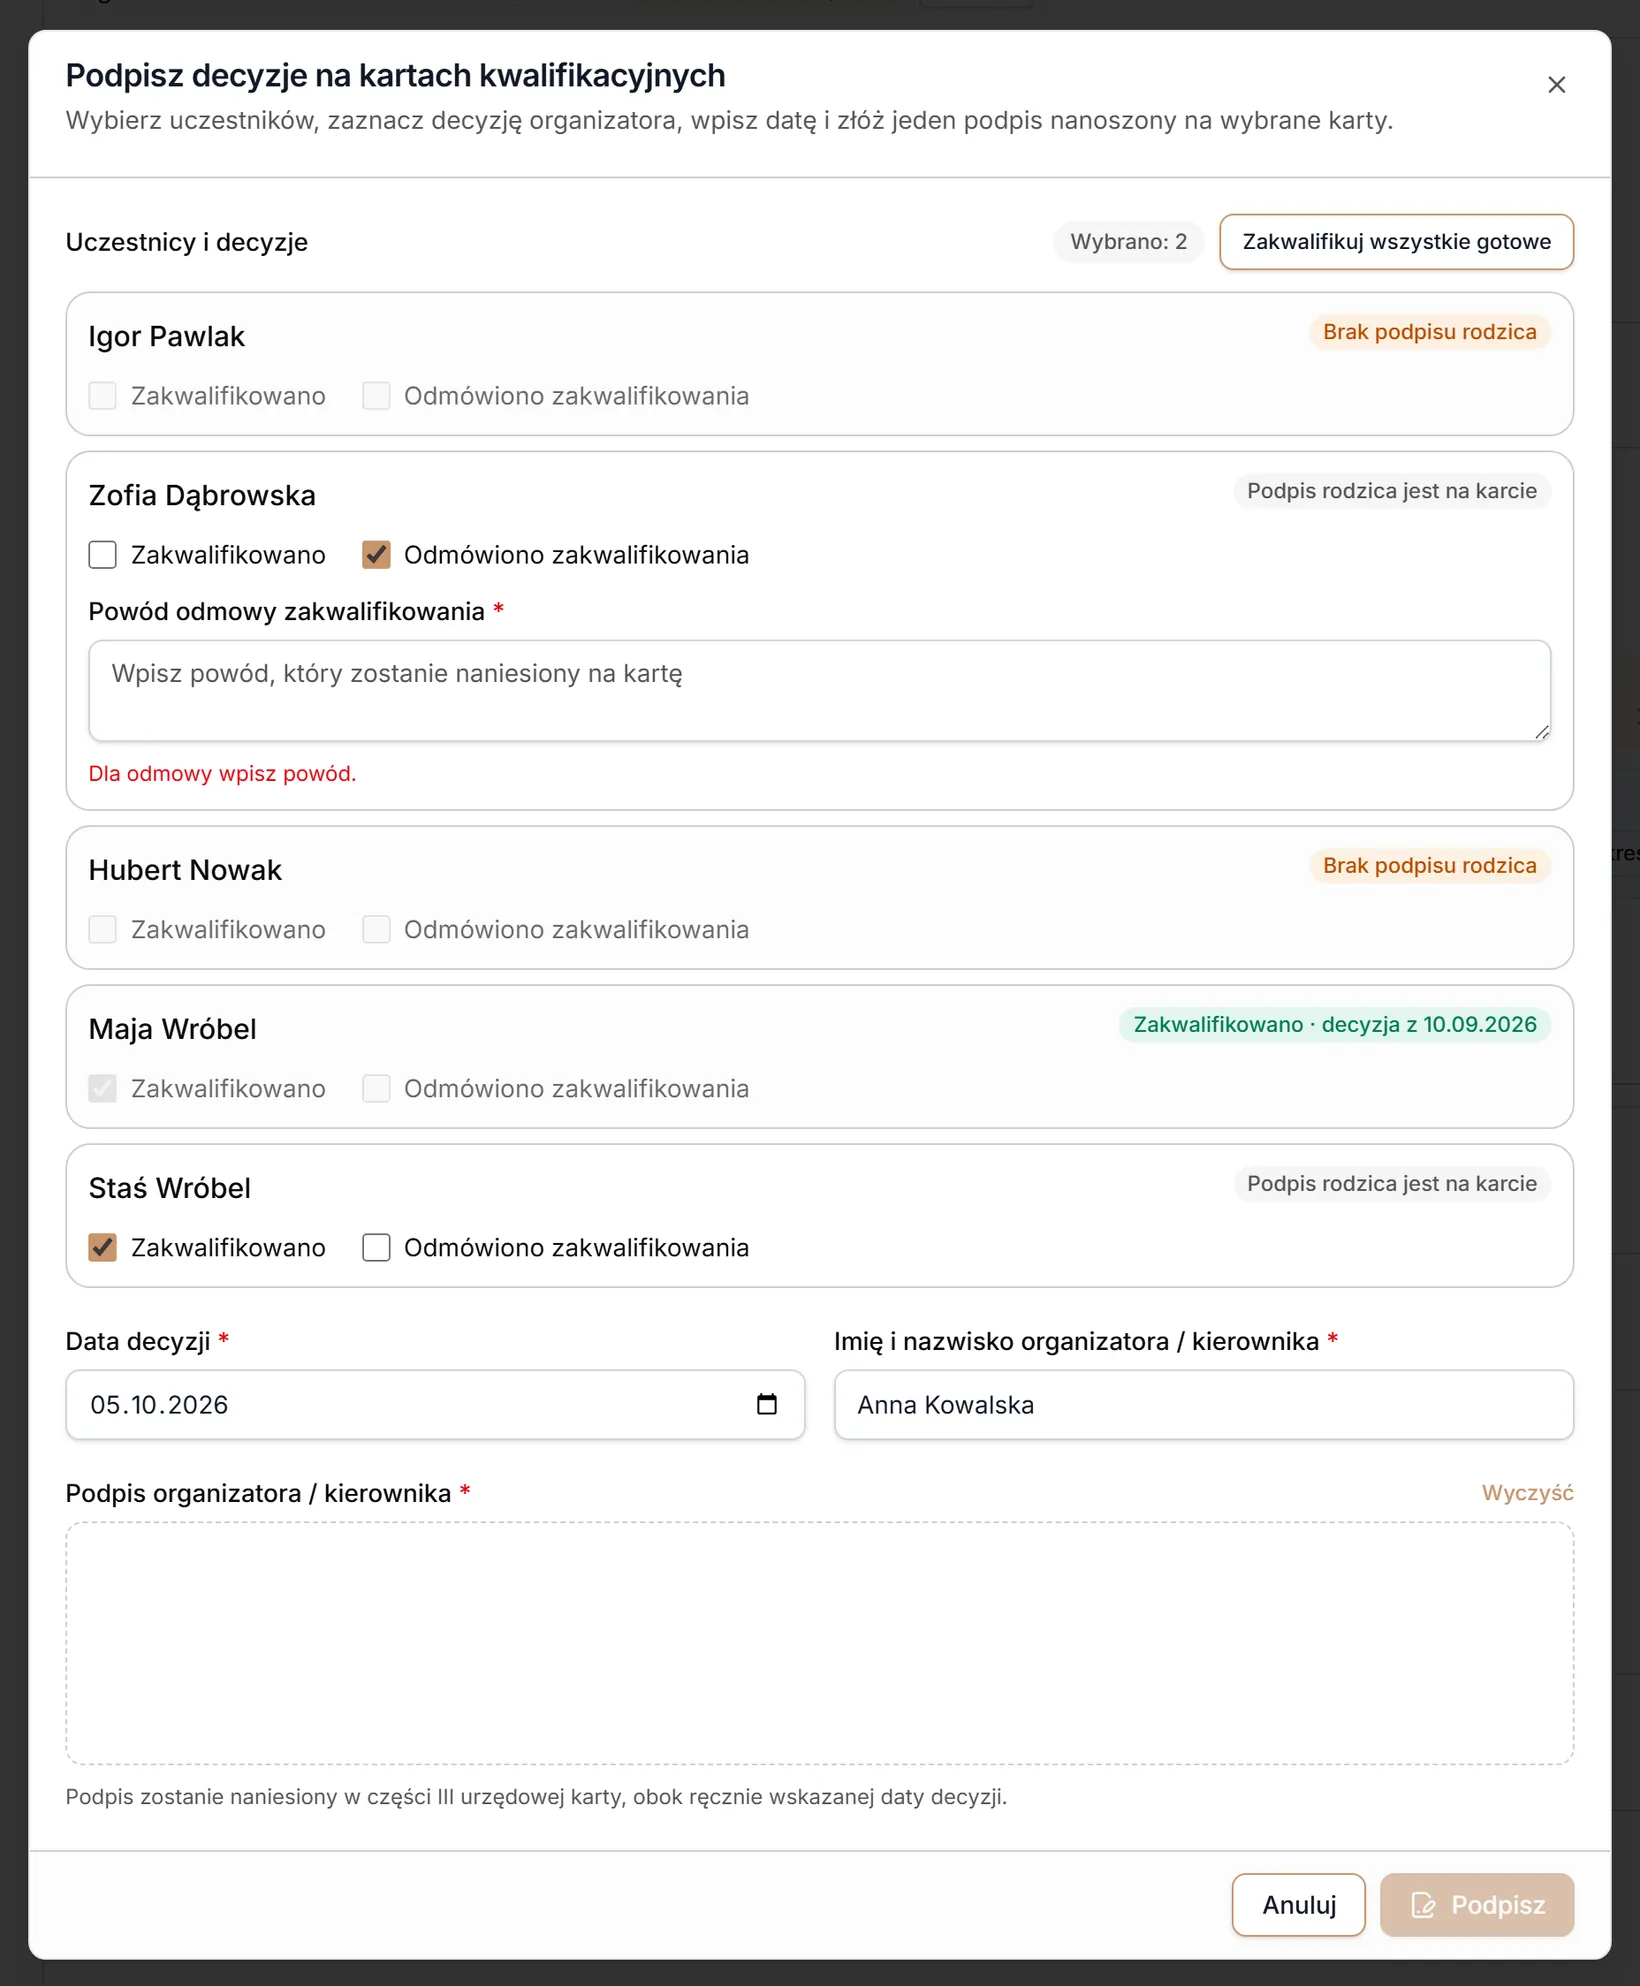The width and height of the screenshot is (1640, 1986).
Task: Click Maja Wróbel's green Zakwalifikowano decision badge
Action: (x=1335, y=1025)
